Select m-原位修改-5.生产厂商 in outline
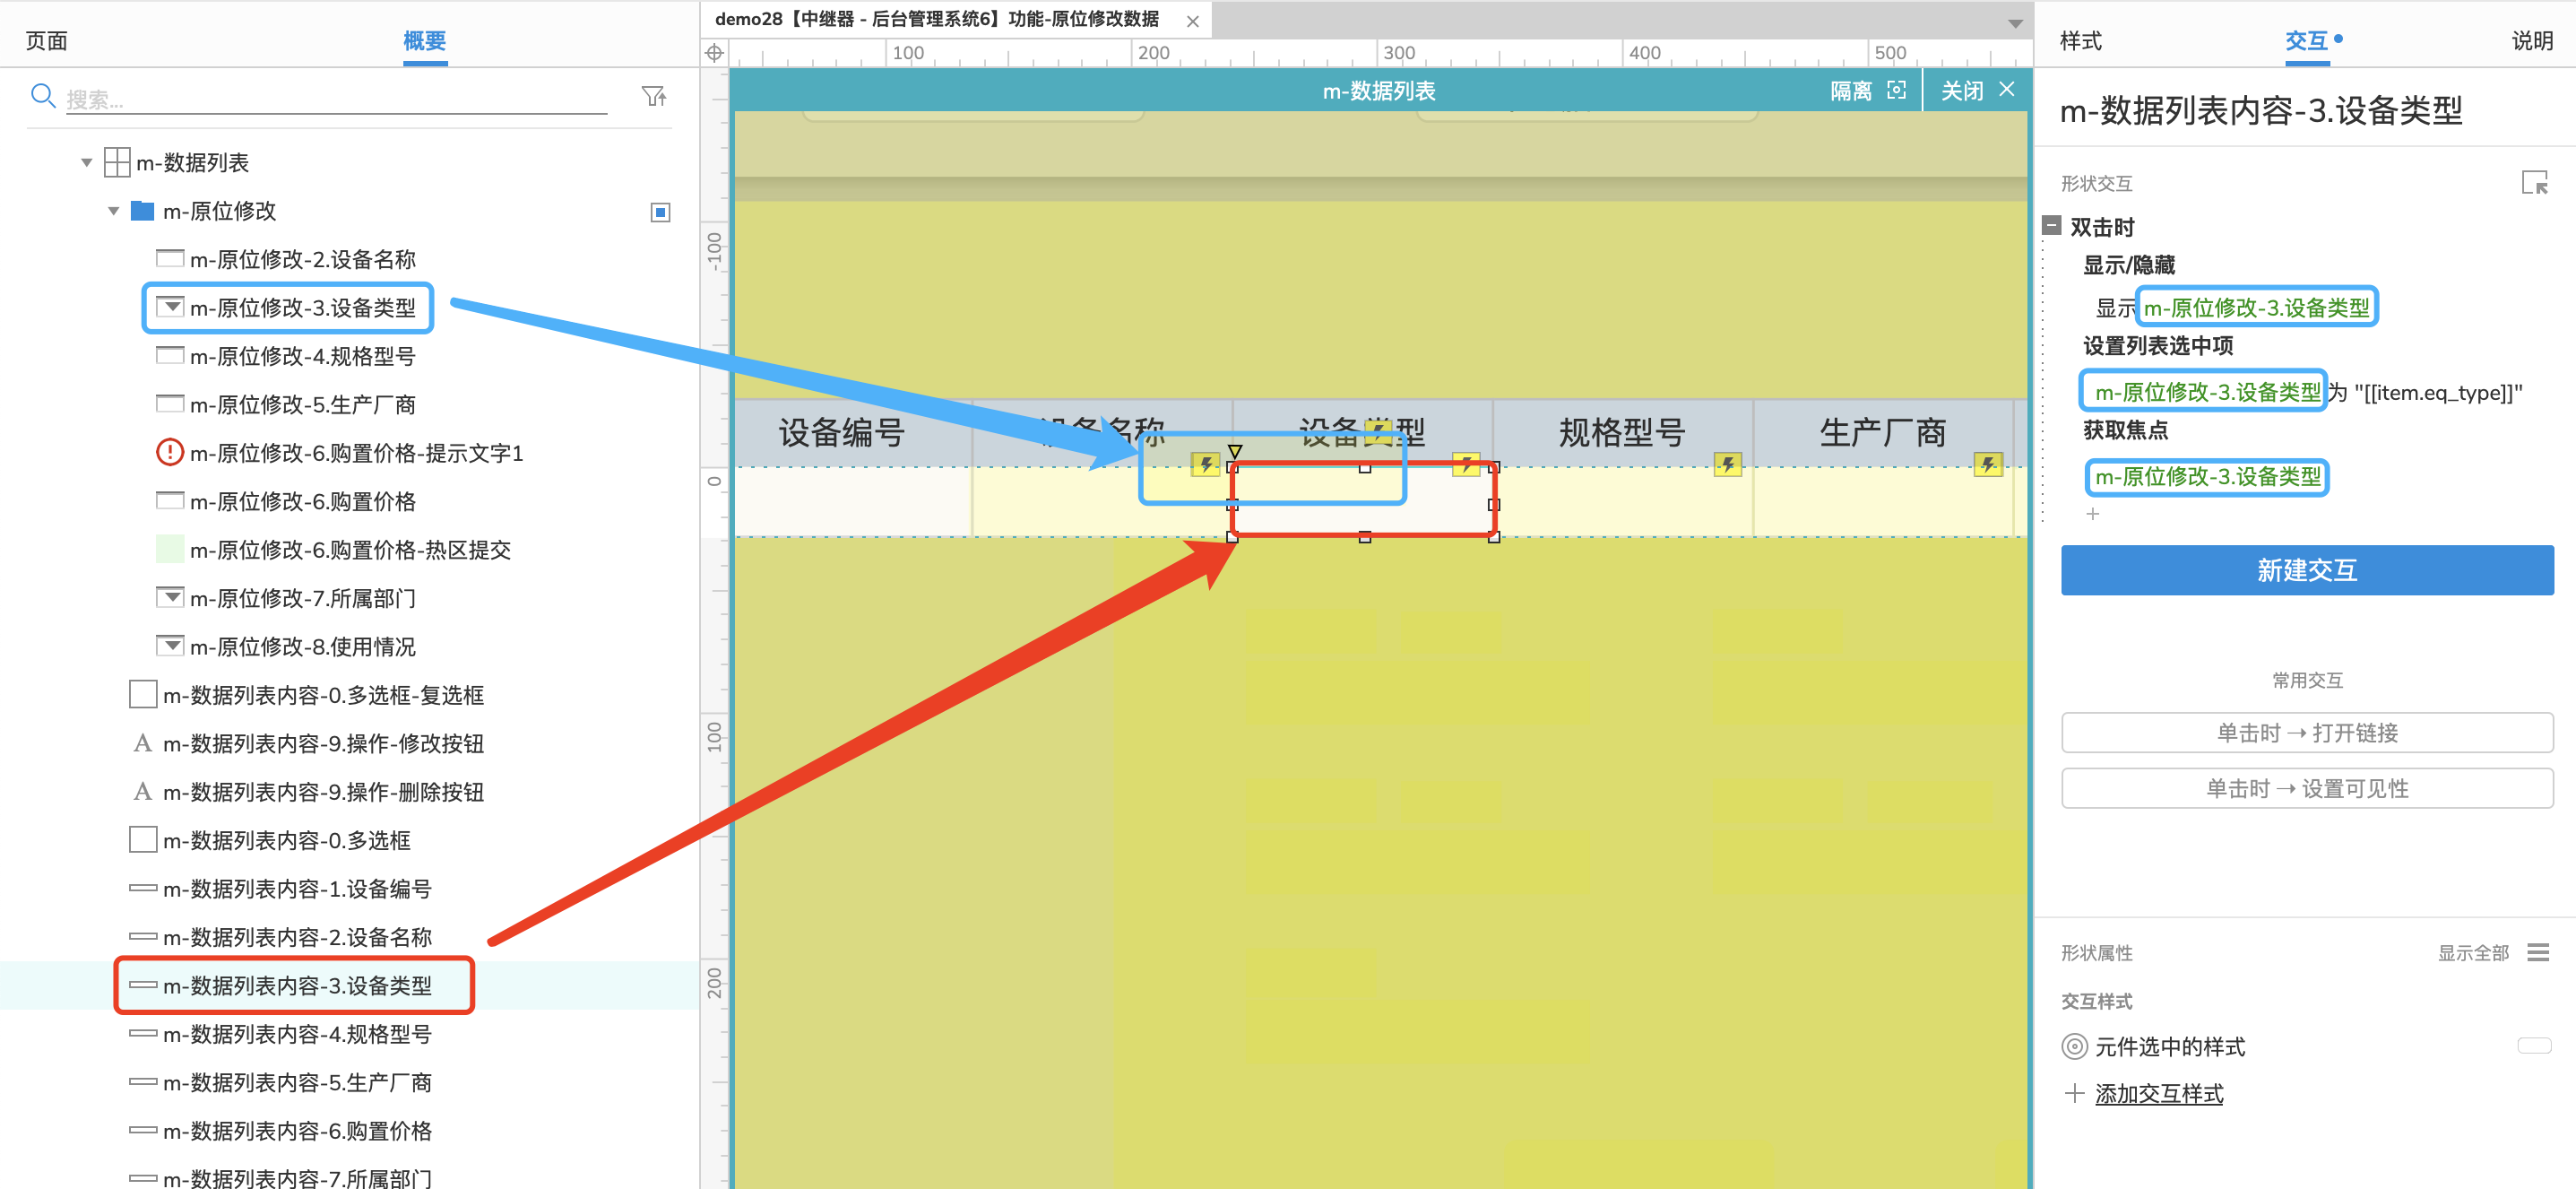Screen dimensions: 2576x1189 coord(302,405)
